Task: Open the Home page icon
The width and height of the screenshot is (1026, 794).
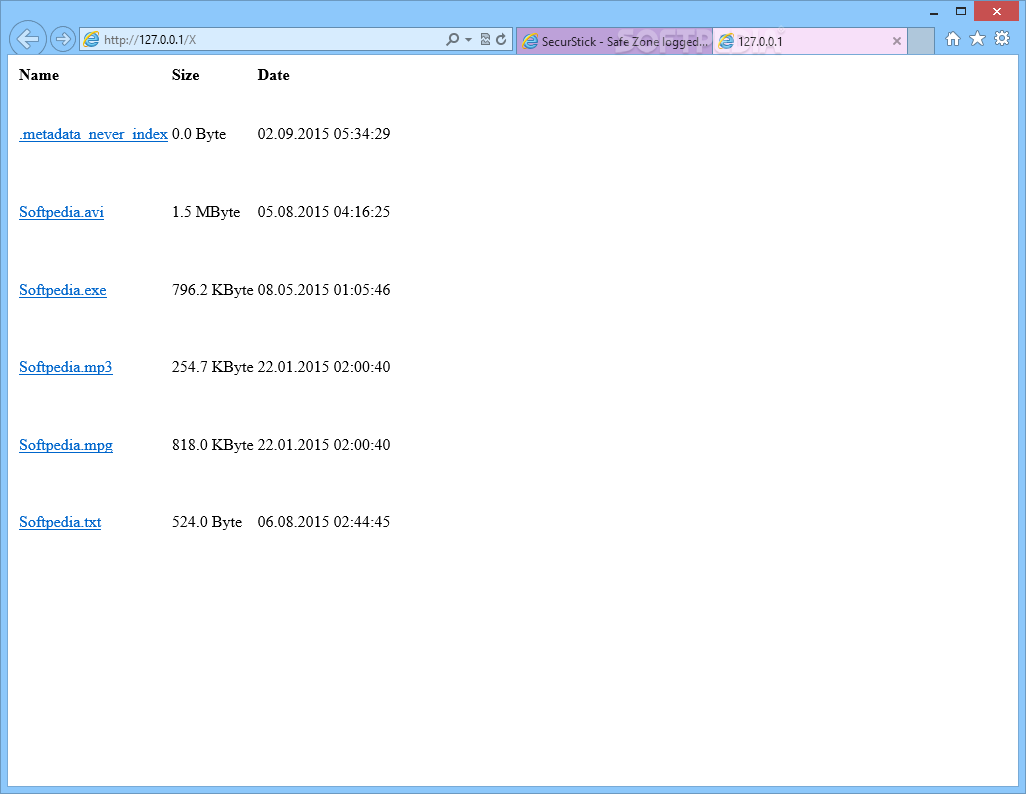Action: (x=953, y=39)
